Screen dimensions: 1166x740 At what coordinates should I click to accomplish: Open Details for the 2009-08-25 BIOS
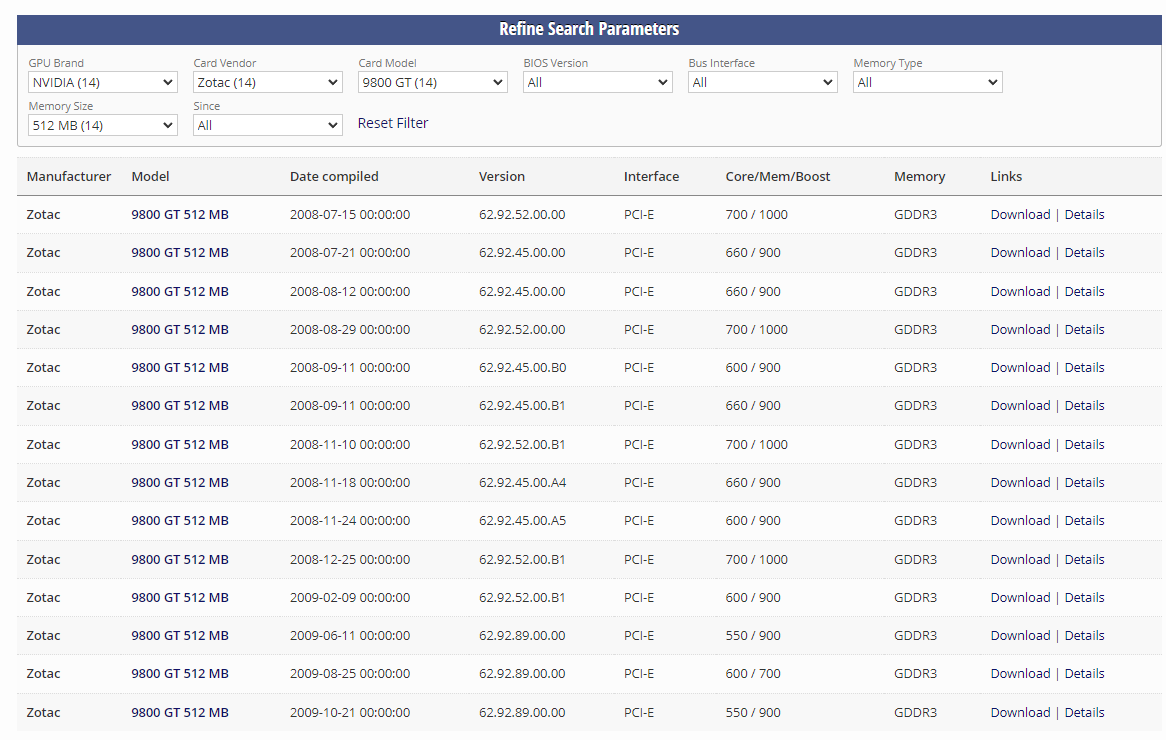click(x=1084, y=674)
